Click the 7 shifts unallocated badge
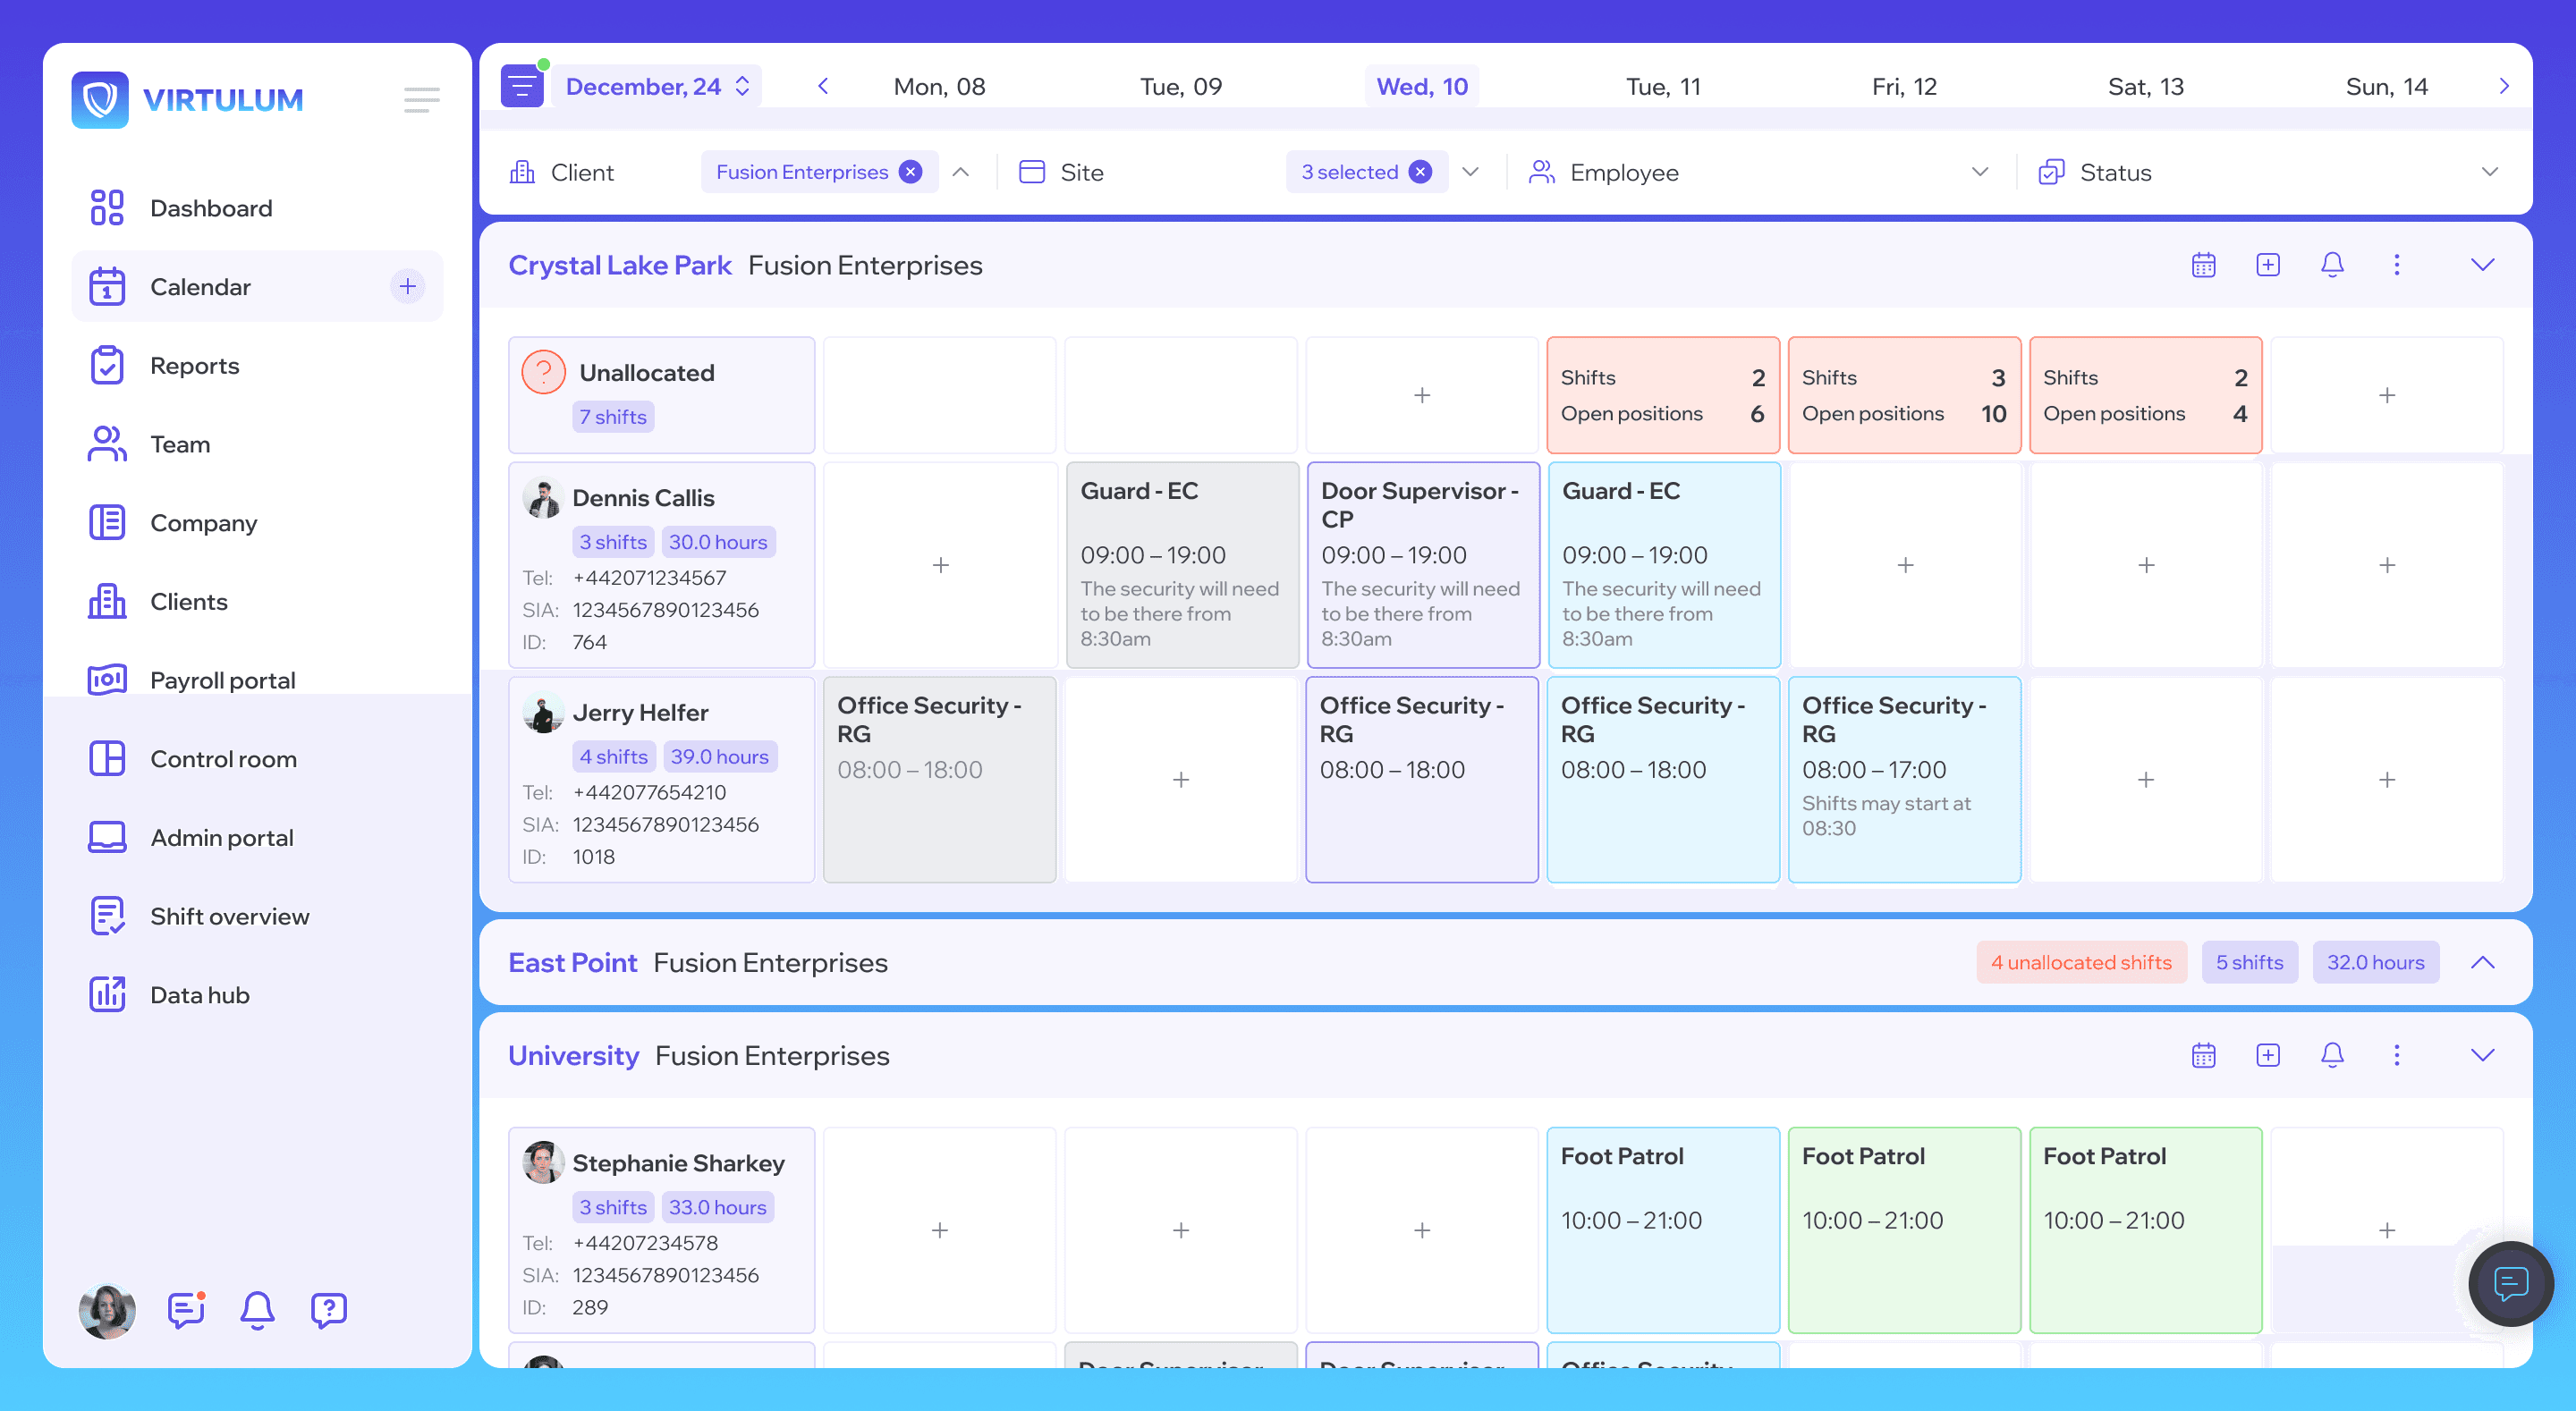This screenshot has width=2576, height=1411. [613, 417]
